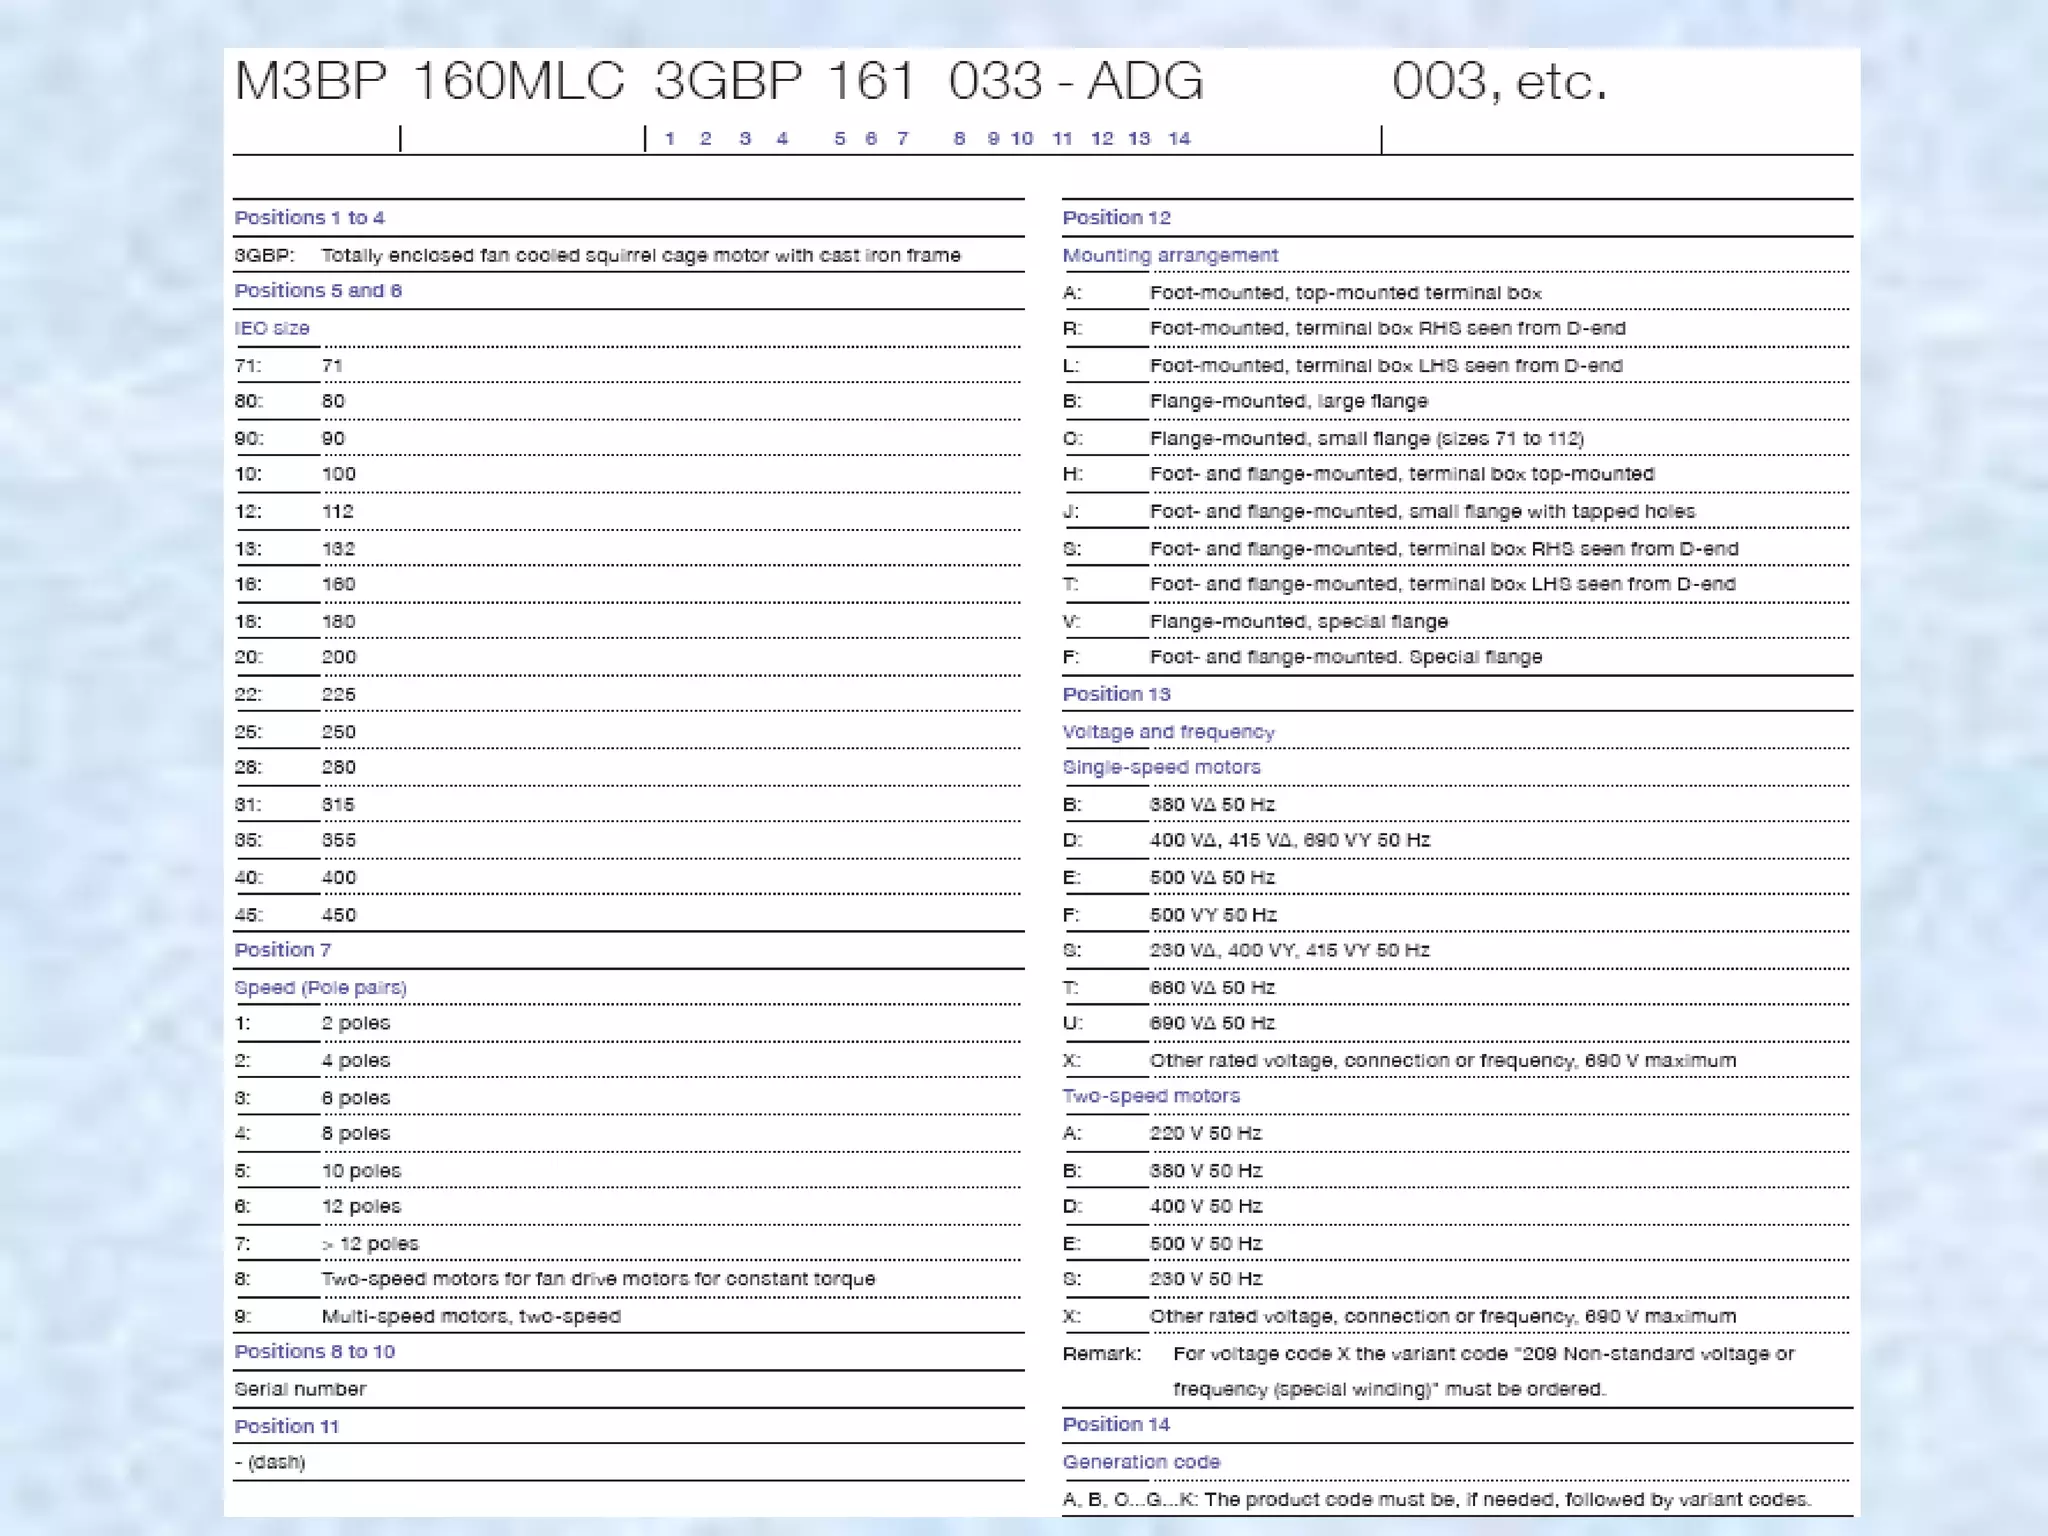
Task: Click the 'Foot-mounted, top-mounted terminal box' row
Action: 1345,293
